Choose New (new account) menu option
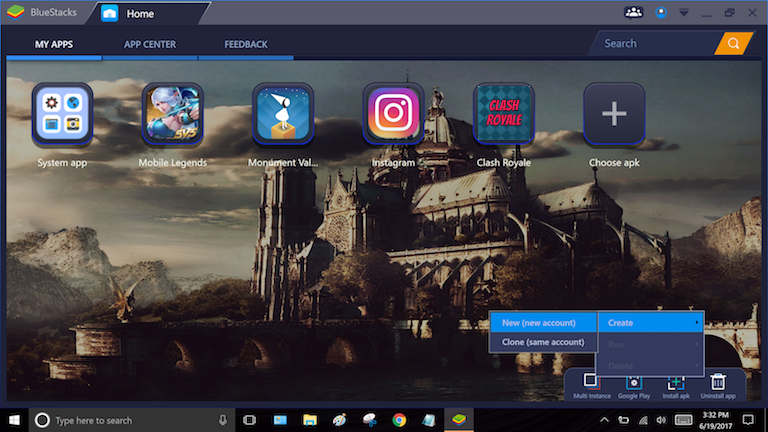Image resolution: width=768 pixels, height=432 pixels. [543, 323]
